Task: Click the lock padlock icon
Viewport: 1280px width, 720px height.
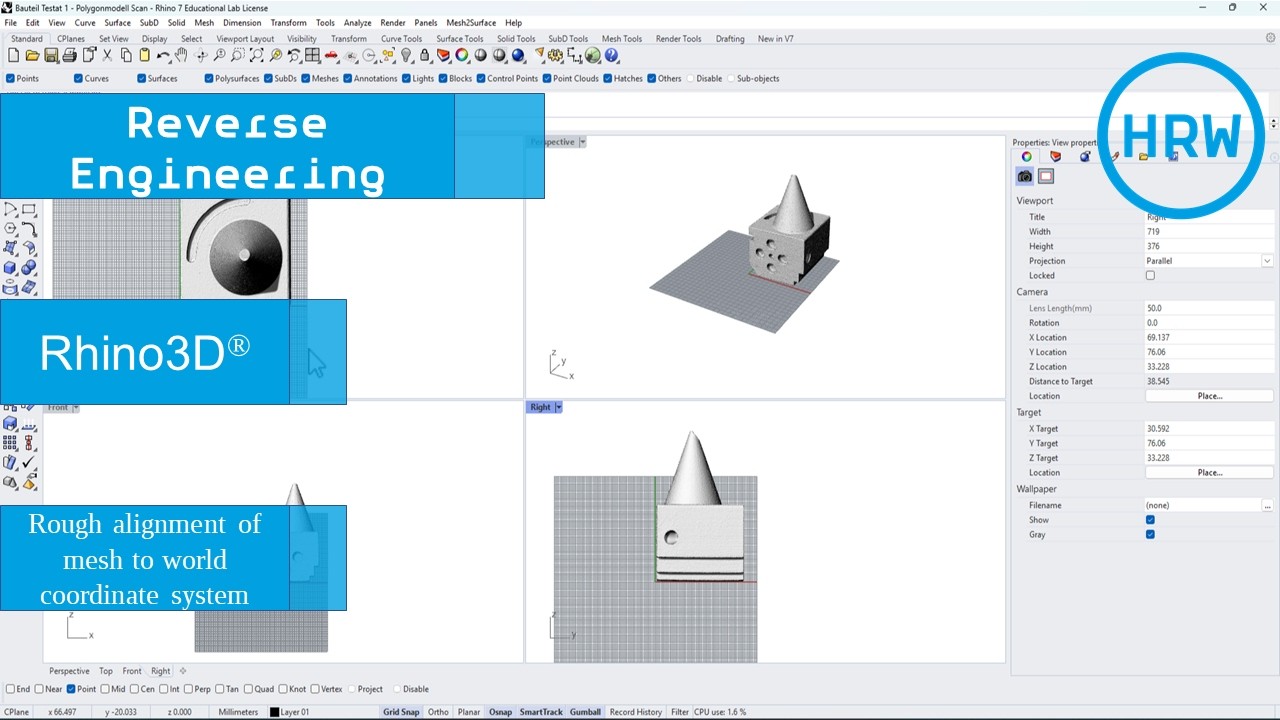Action: point(425,55)
